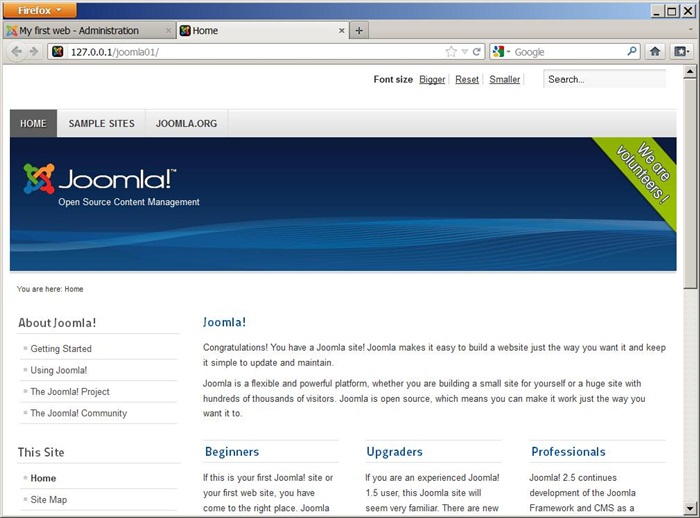700x518 pixels.
Task: Click the Joomla! article heading
Action: [225, 322]
